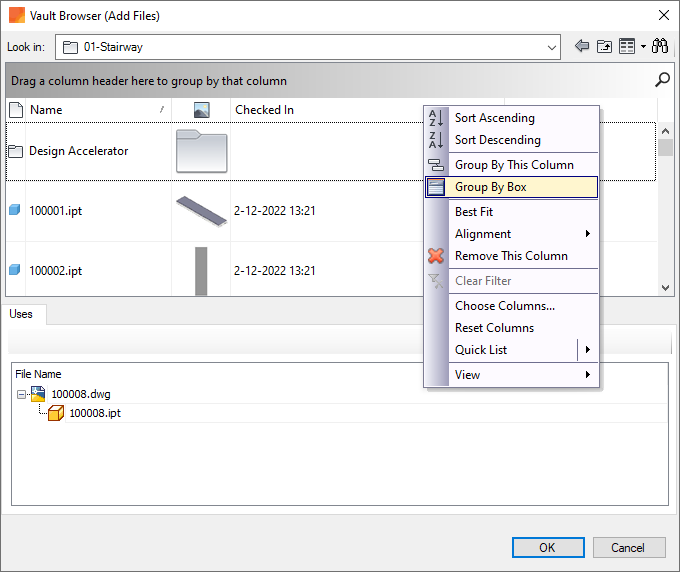Screen dimensions: 680x572
Task: Click the Group By Box icon
Action: [x=436, y=187]
